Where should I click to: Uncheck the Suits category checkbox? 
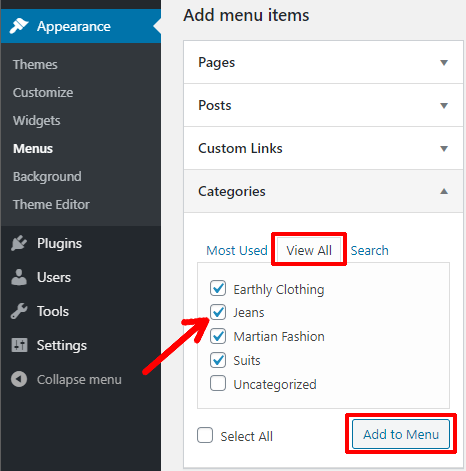218,360
